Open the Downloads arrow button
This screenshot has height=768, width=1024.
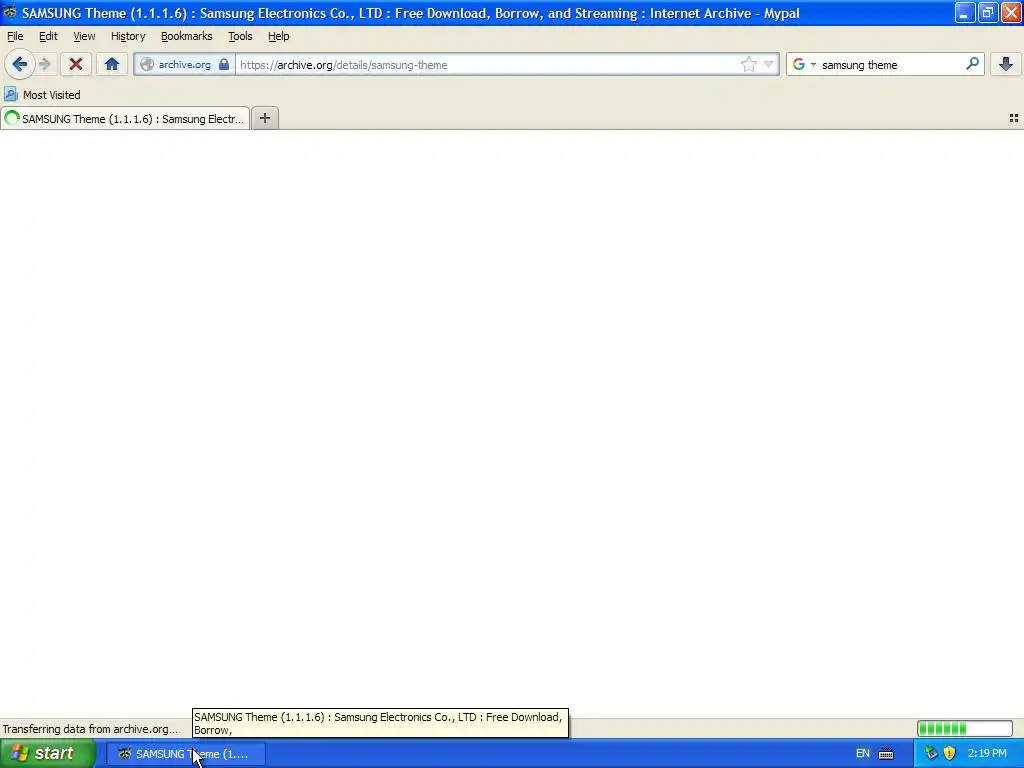1006,64
